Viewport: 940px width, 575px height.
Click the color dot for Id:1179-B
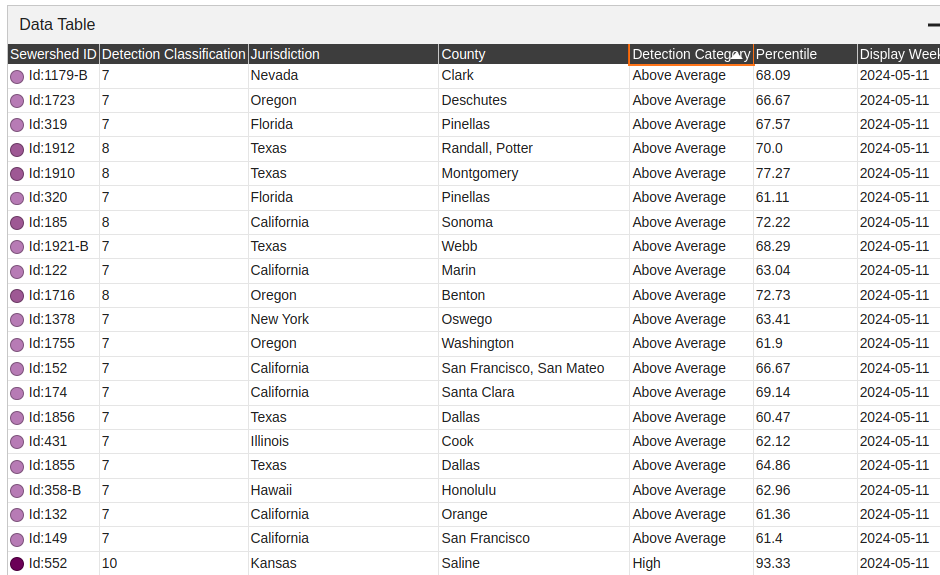(17, 76)
